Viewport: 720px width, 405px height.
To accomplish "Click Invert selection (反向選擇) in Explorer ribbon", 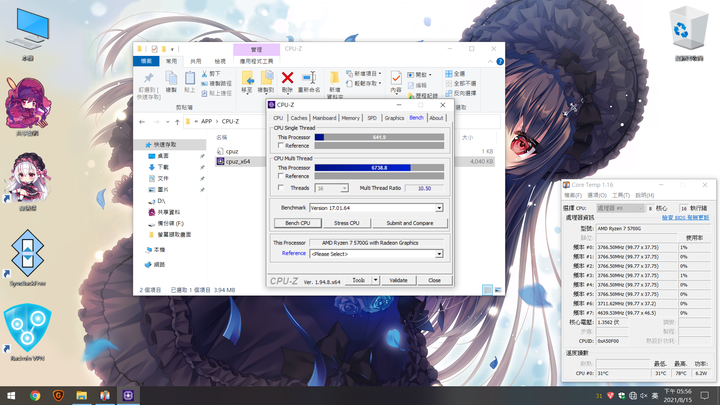I will 461,93.
